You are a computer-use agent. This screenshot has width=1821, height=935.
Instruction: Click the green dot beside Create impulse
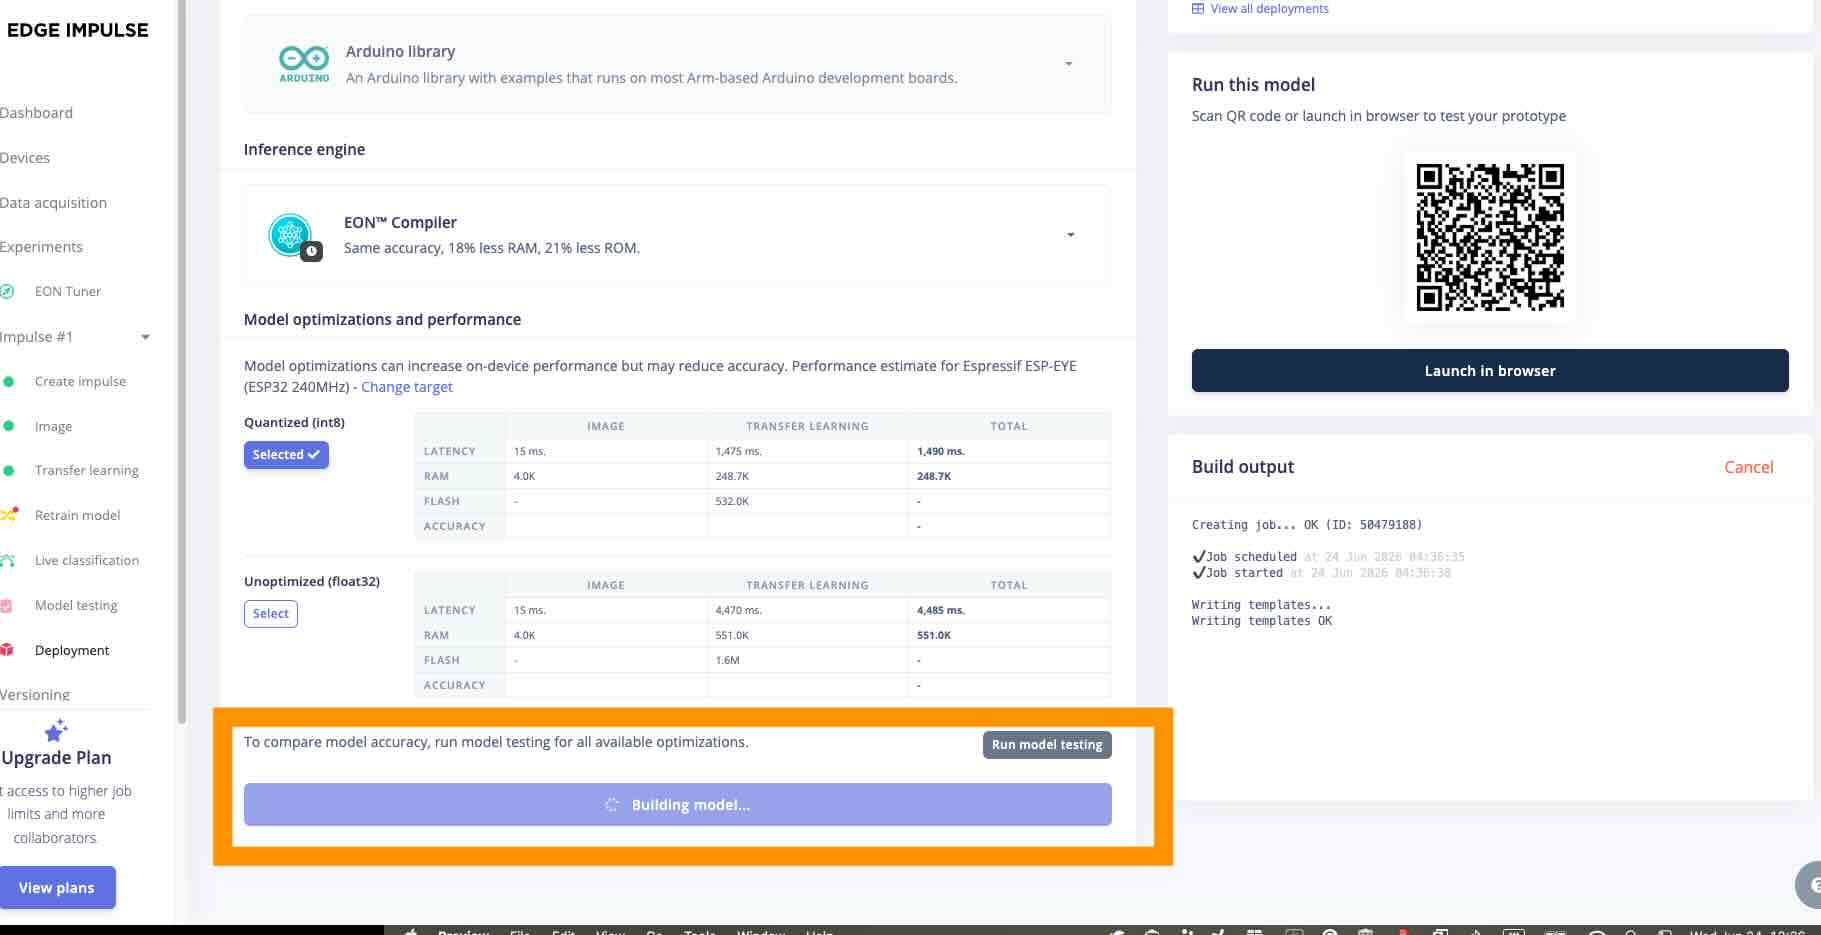click(x=9, y=381)
